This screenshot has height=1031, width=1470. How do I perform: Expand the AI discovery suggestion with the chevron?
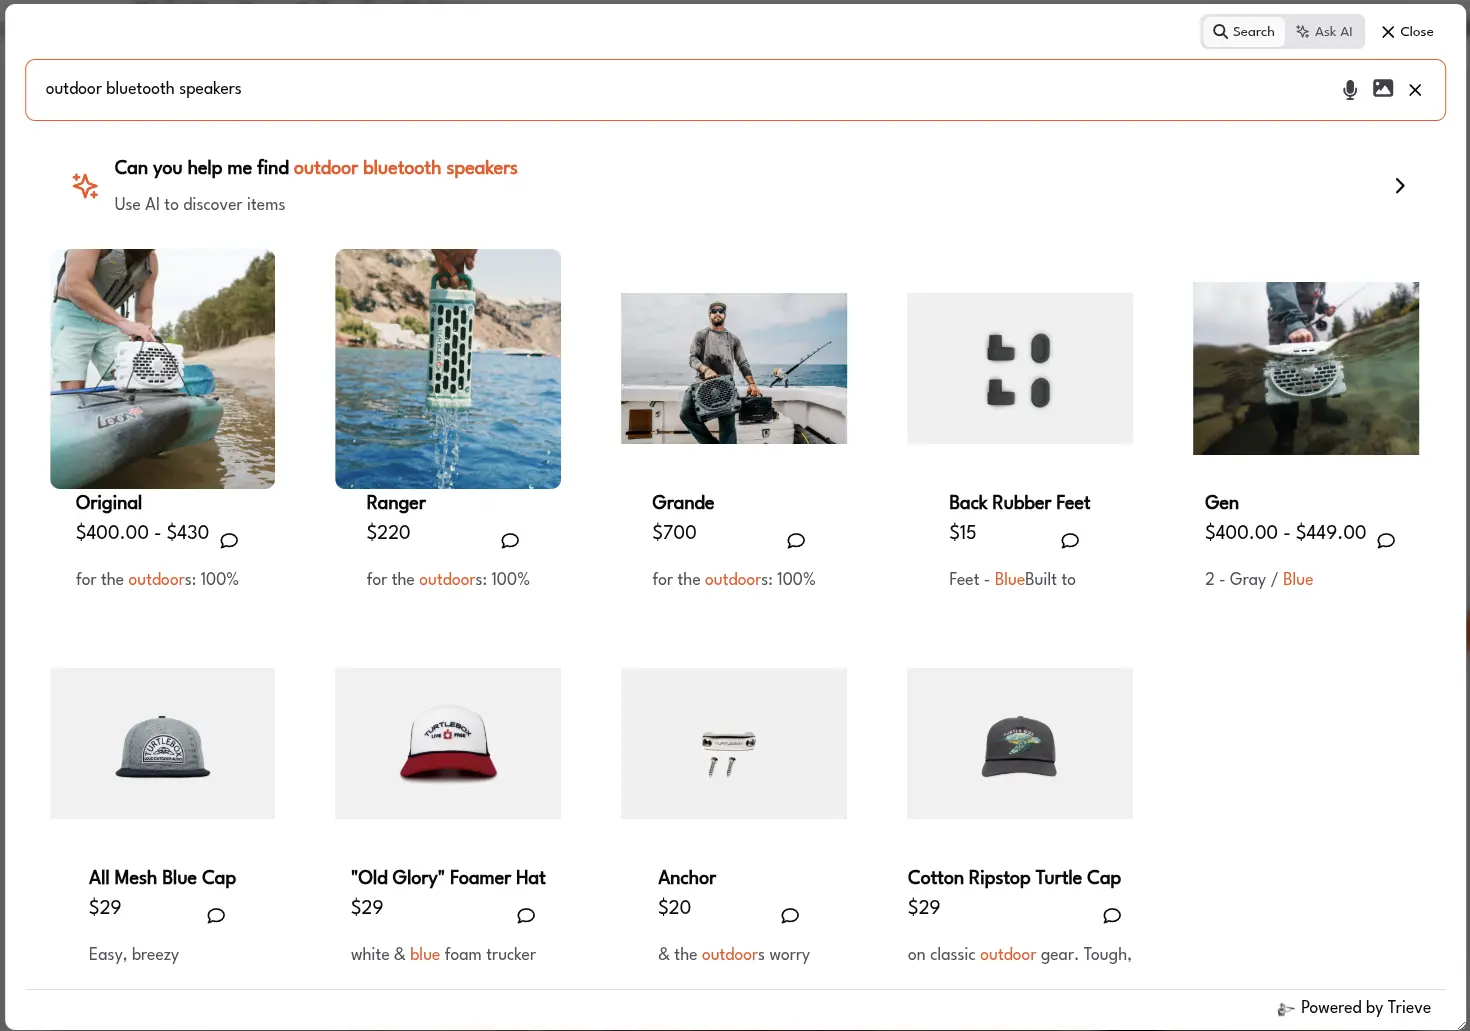click(1399, 185)
